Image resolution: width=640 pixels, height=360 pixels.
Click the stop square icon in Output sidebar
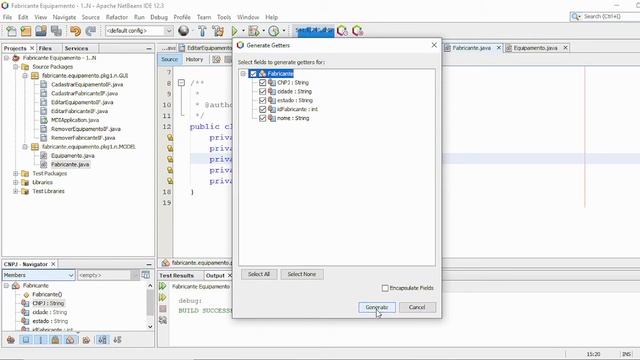(163, 309)
